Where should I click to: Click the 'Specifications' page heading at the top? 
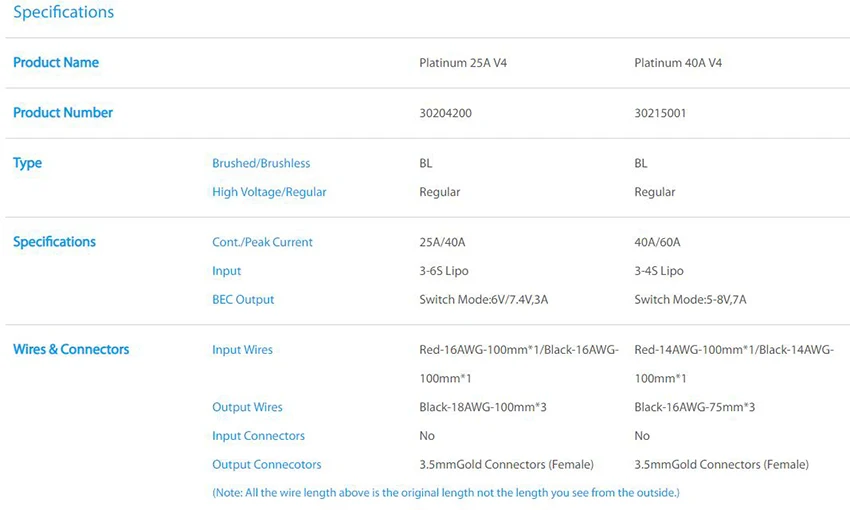pyautogui.click(x=63, y=12)
